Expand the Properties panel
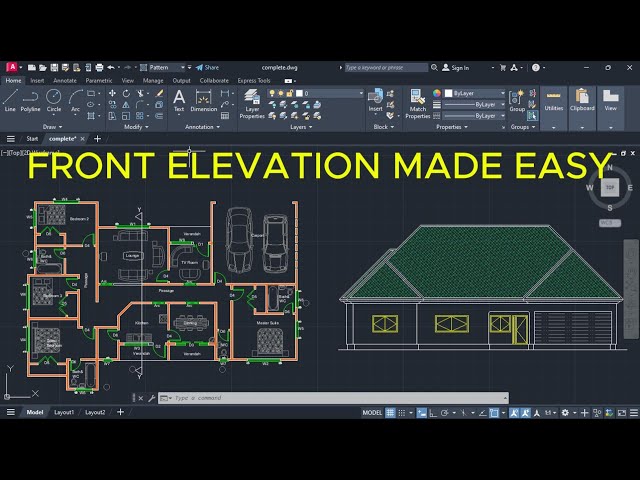 coord(452,127)
